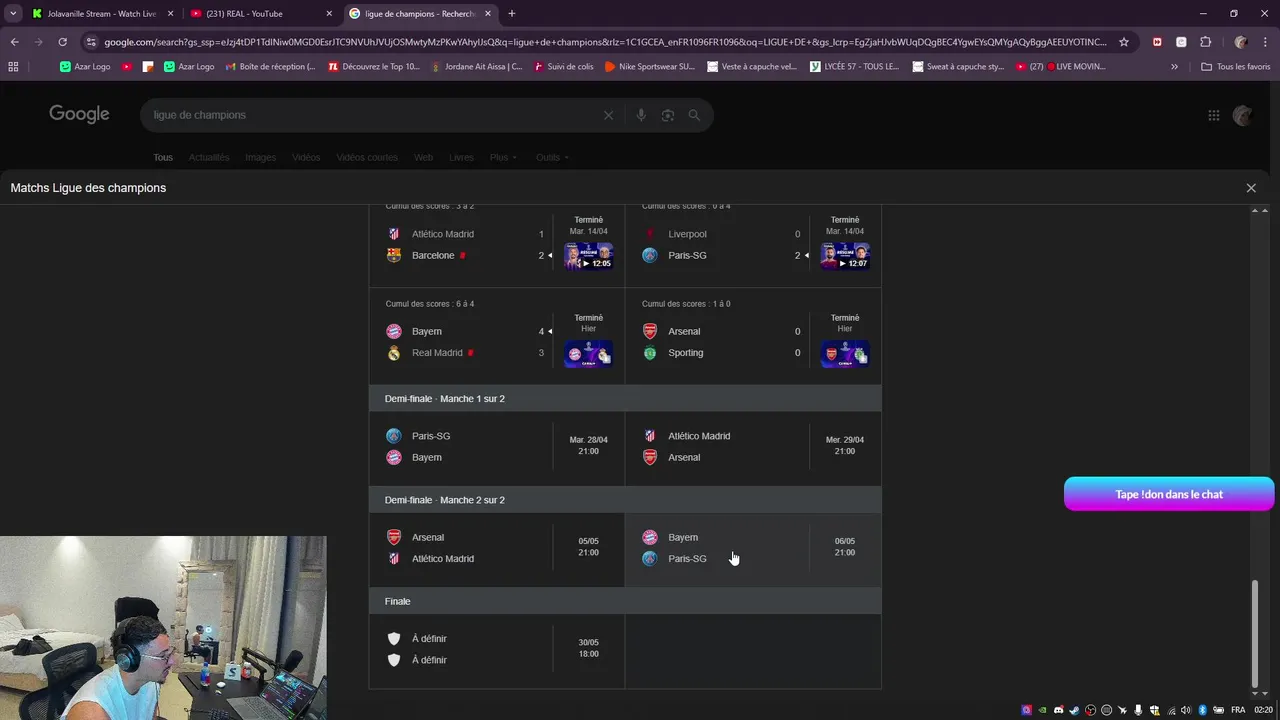Open the Chrome three-dot menu
Screen dimensions: 1280x720
(1266, 42)
